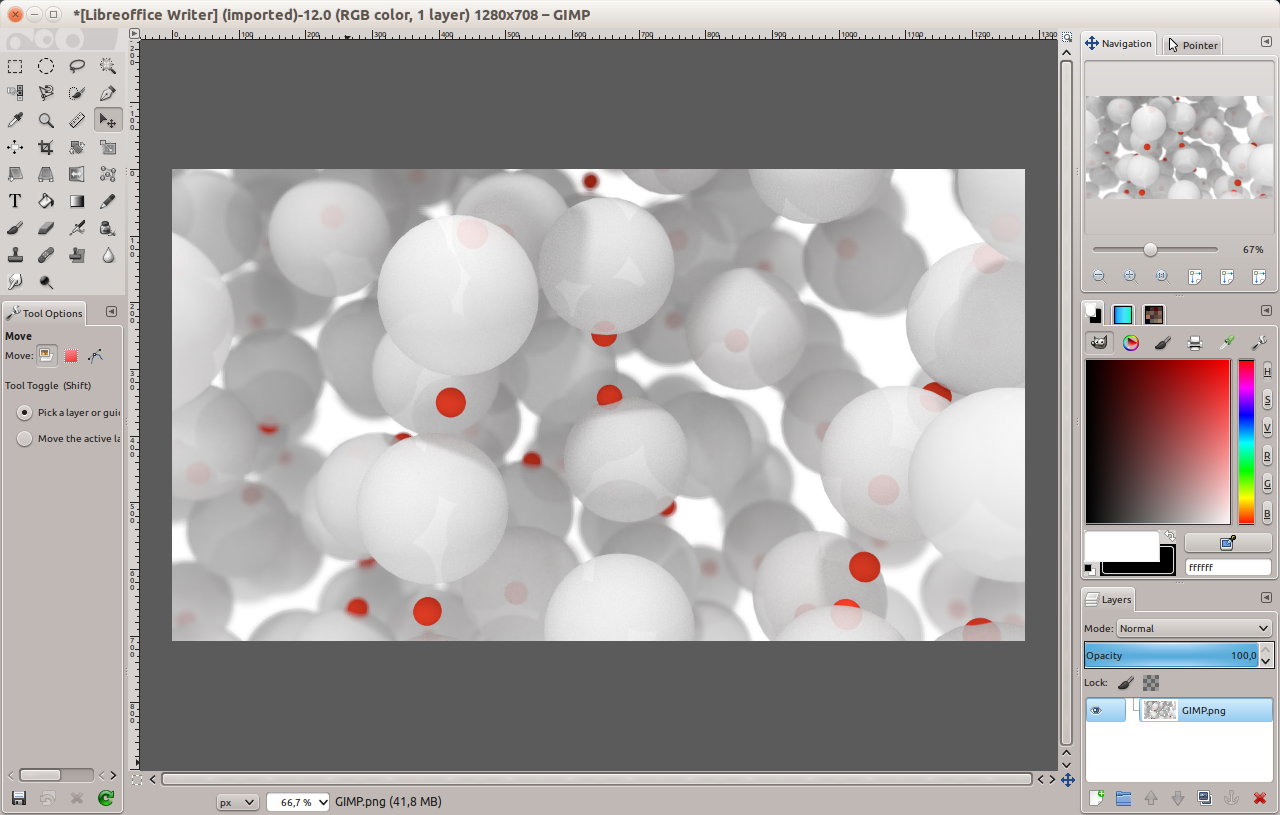Switch to the Navigation tab
Image resolution: width=1280 pixels, height=815 pixels.
[1119, 43]
